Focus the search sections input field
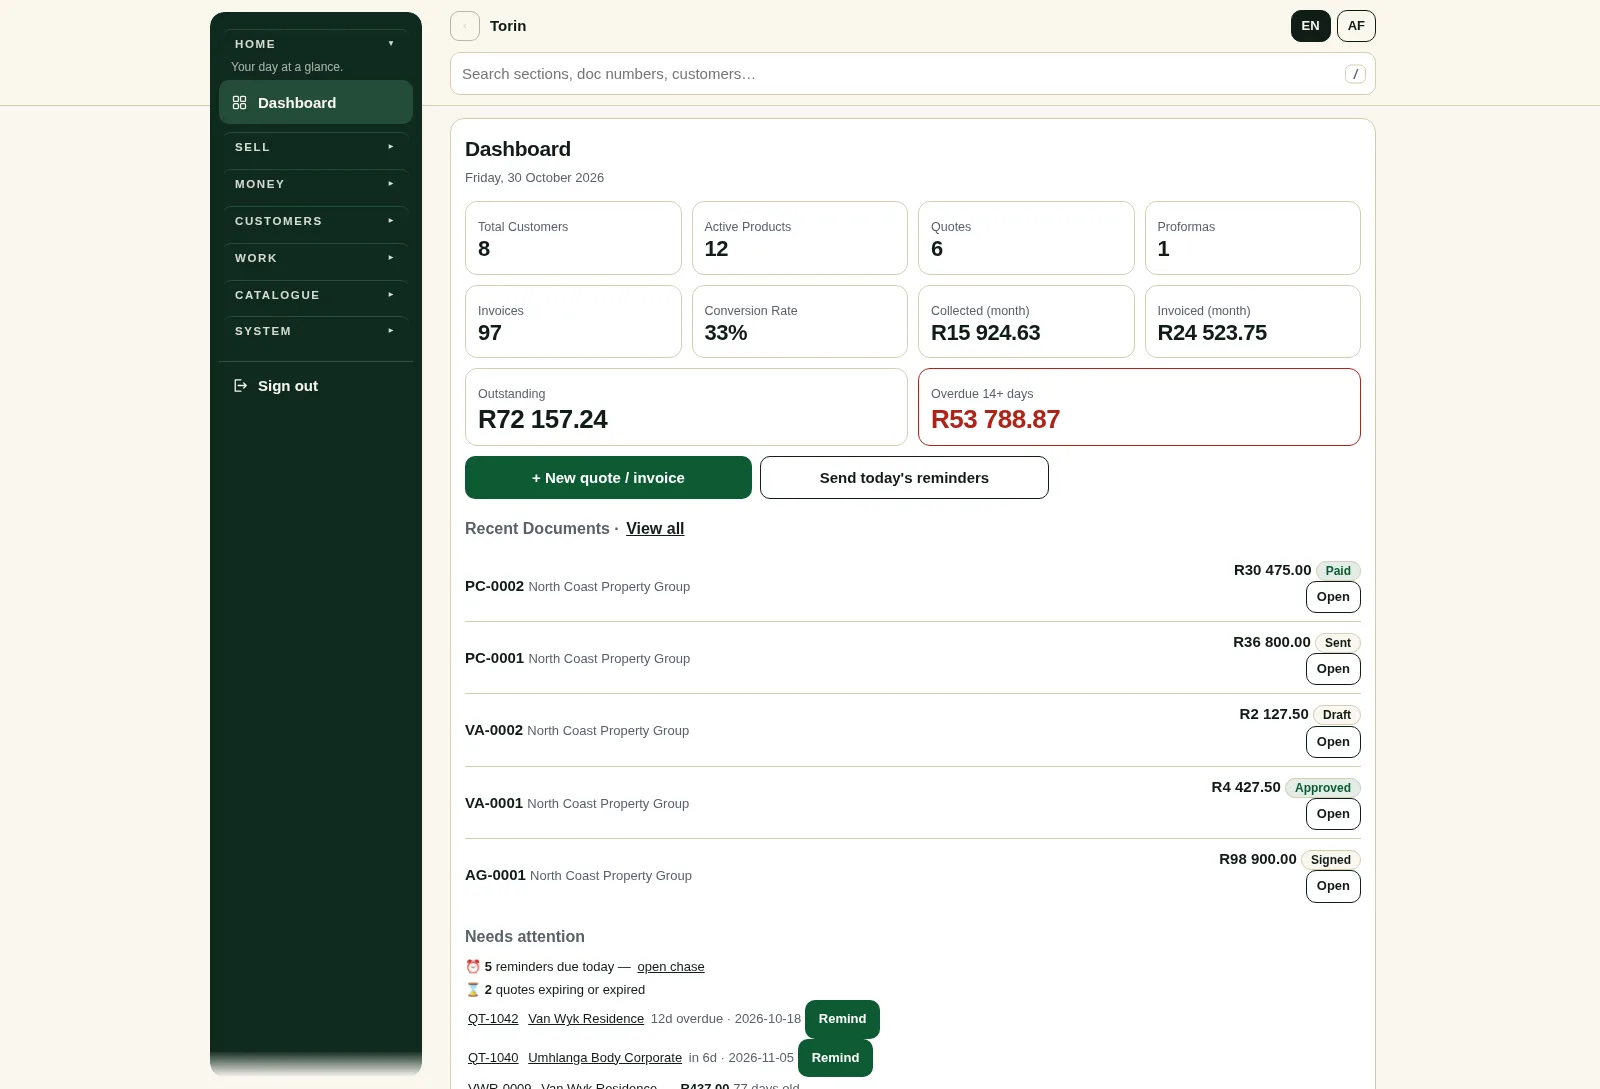Image resolution: width=1600 pixels, height=1089 pixels. coord(913,74)
